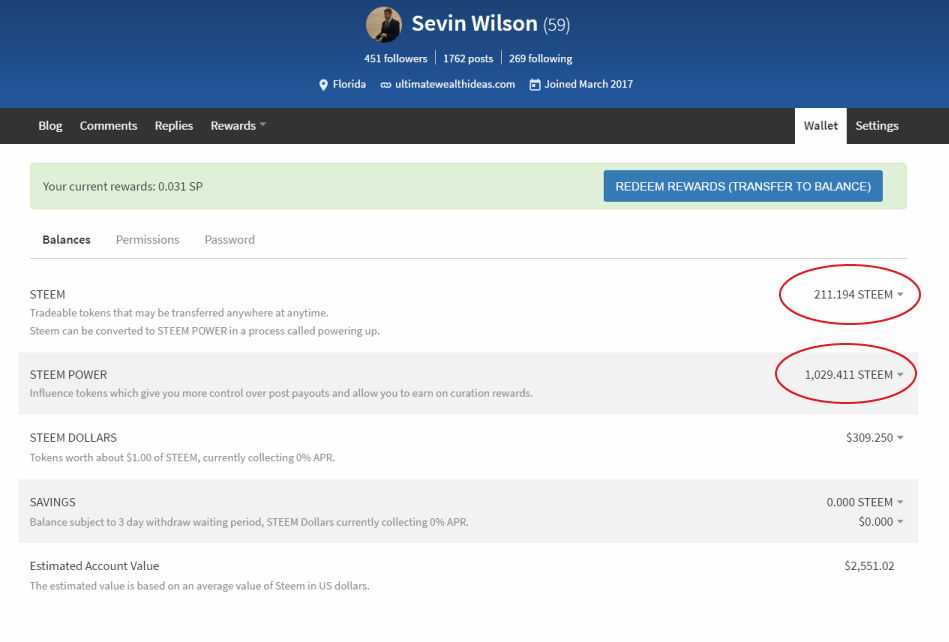Click the SAVINGS heading
The width and height of the screenshot is (949, 642).
53,502
